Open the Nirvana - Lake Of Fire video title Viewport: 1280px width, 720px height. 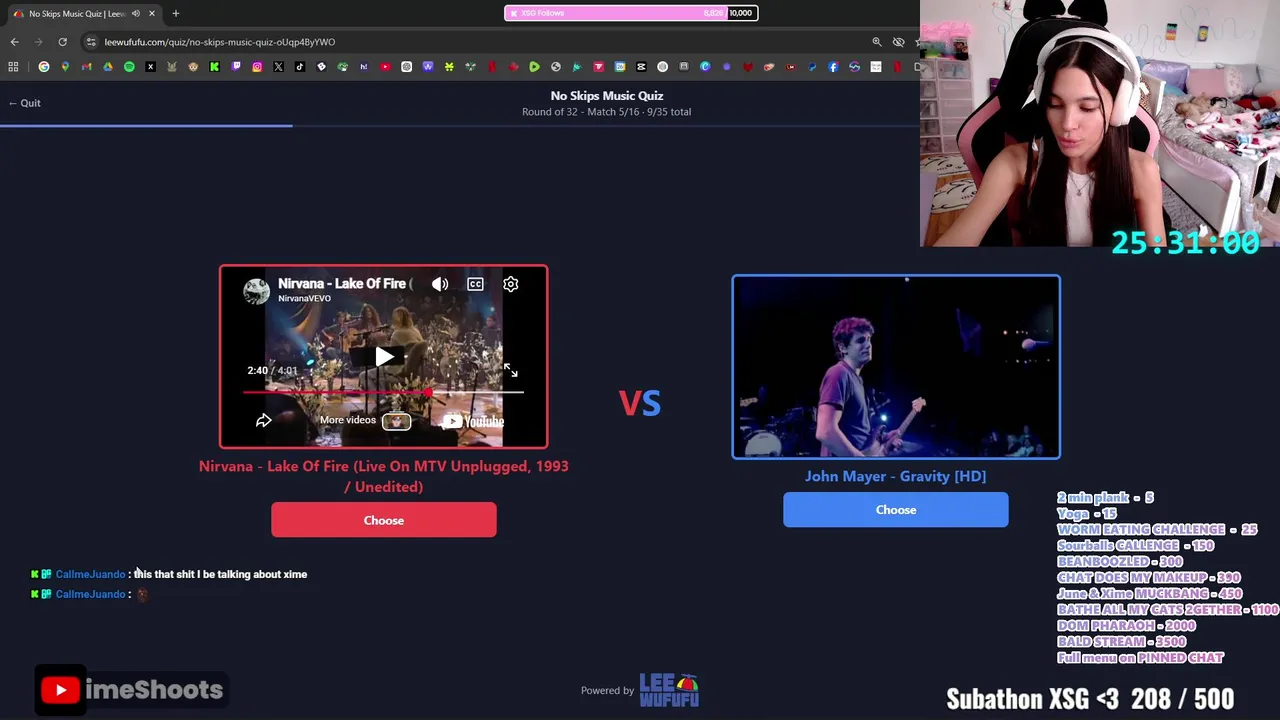345,284
